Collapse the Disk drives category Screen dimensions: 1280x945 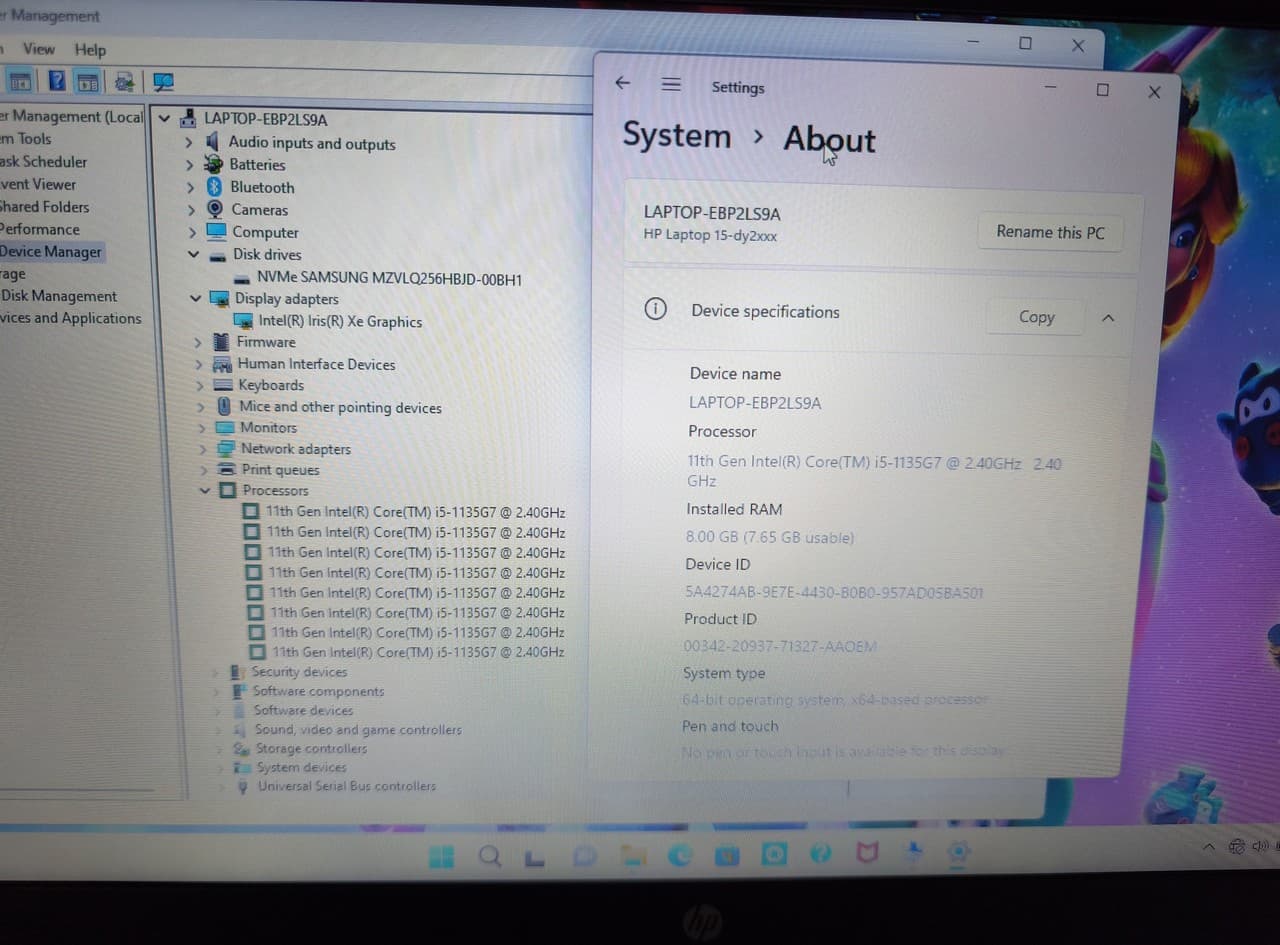(193, 254)
